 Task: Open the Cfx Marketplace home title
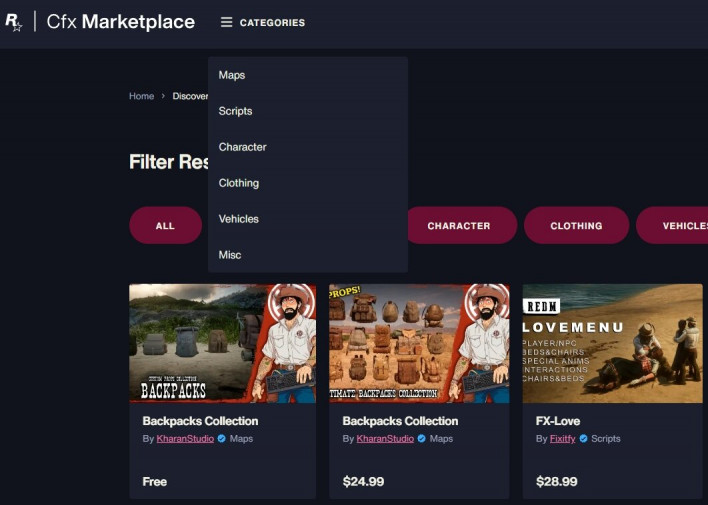coord(121,22)
